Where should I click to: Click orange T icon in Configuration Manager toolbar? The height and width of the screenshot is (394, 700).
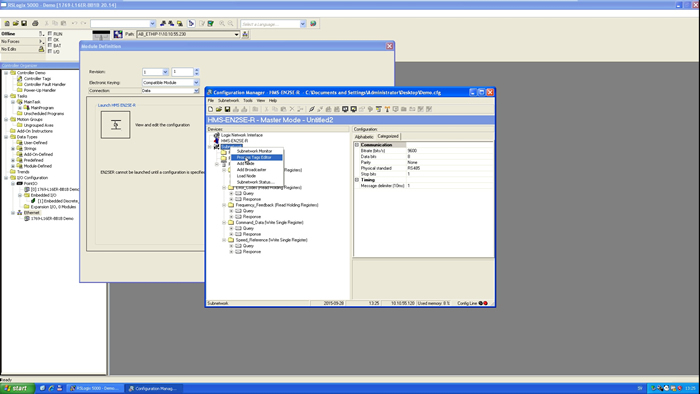click(387, 109)
